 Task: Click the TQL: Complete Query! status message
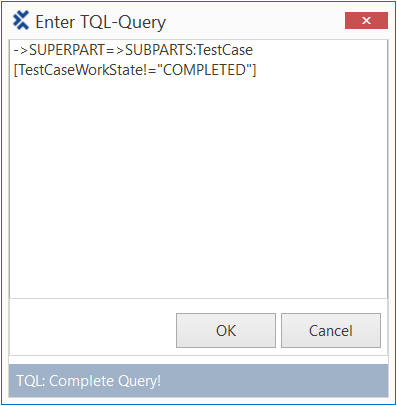tap(89, 381)
